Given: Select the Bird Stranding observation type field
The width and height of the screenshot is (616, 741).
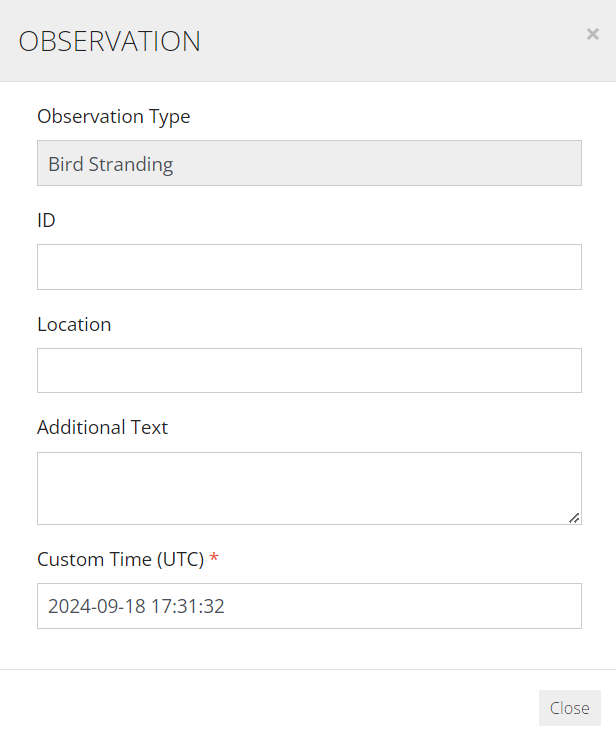Looking at the screenshot, I should [309, 163].
